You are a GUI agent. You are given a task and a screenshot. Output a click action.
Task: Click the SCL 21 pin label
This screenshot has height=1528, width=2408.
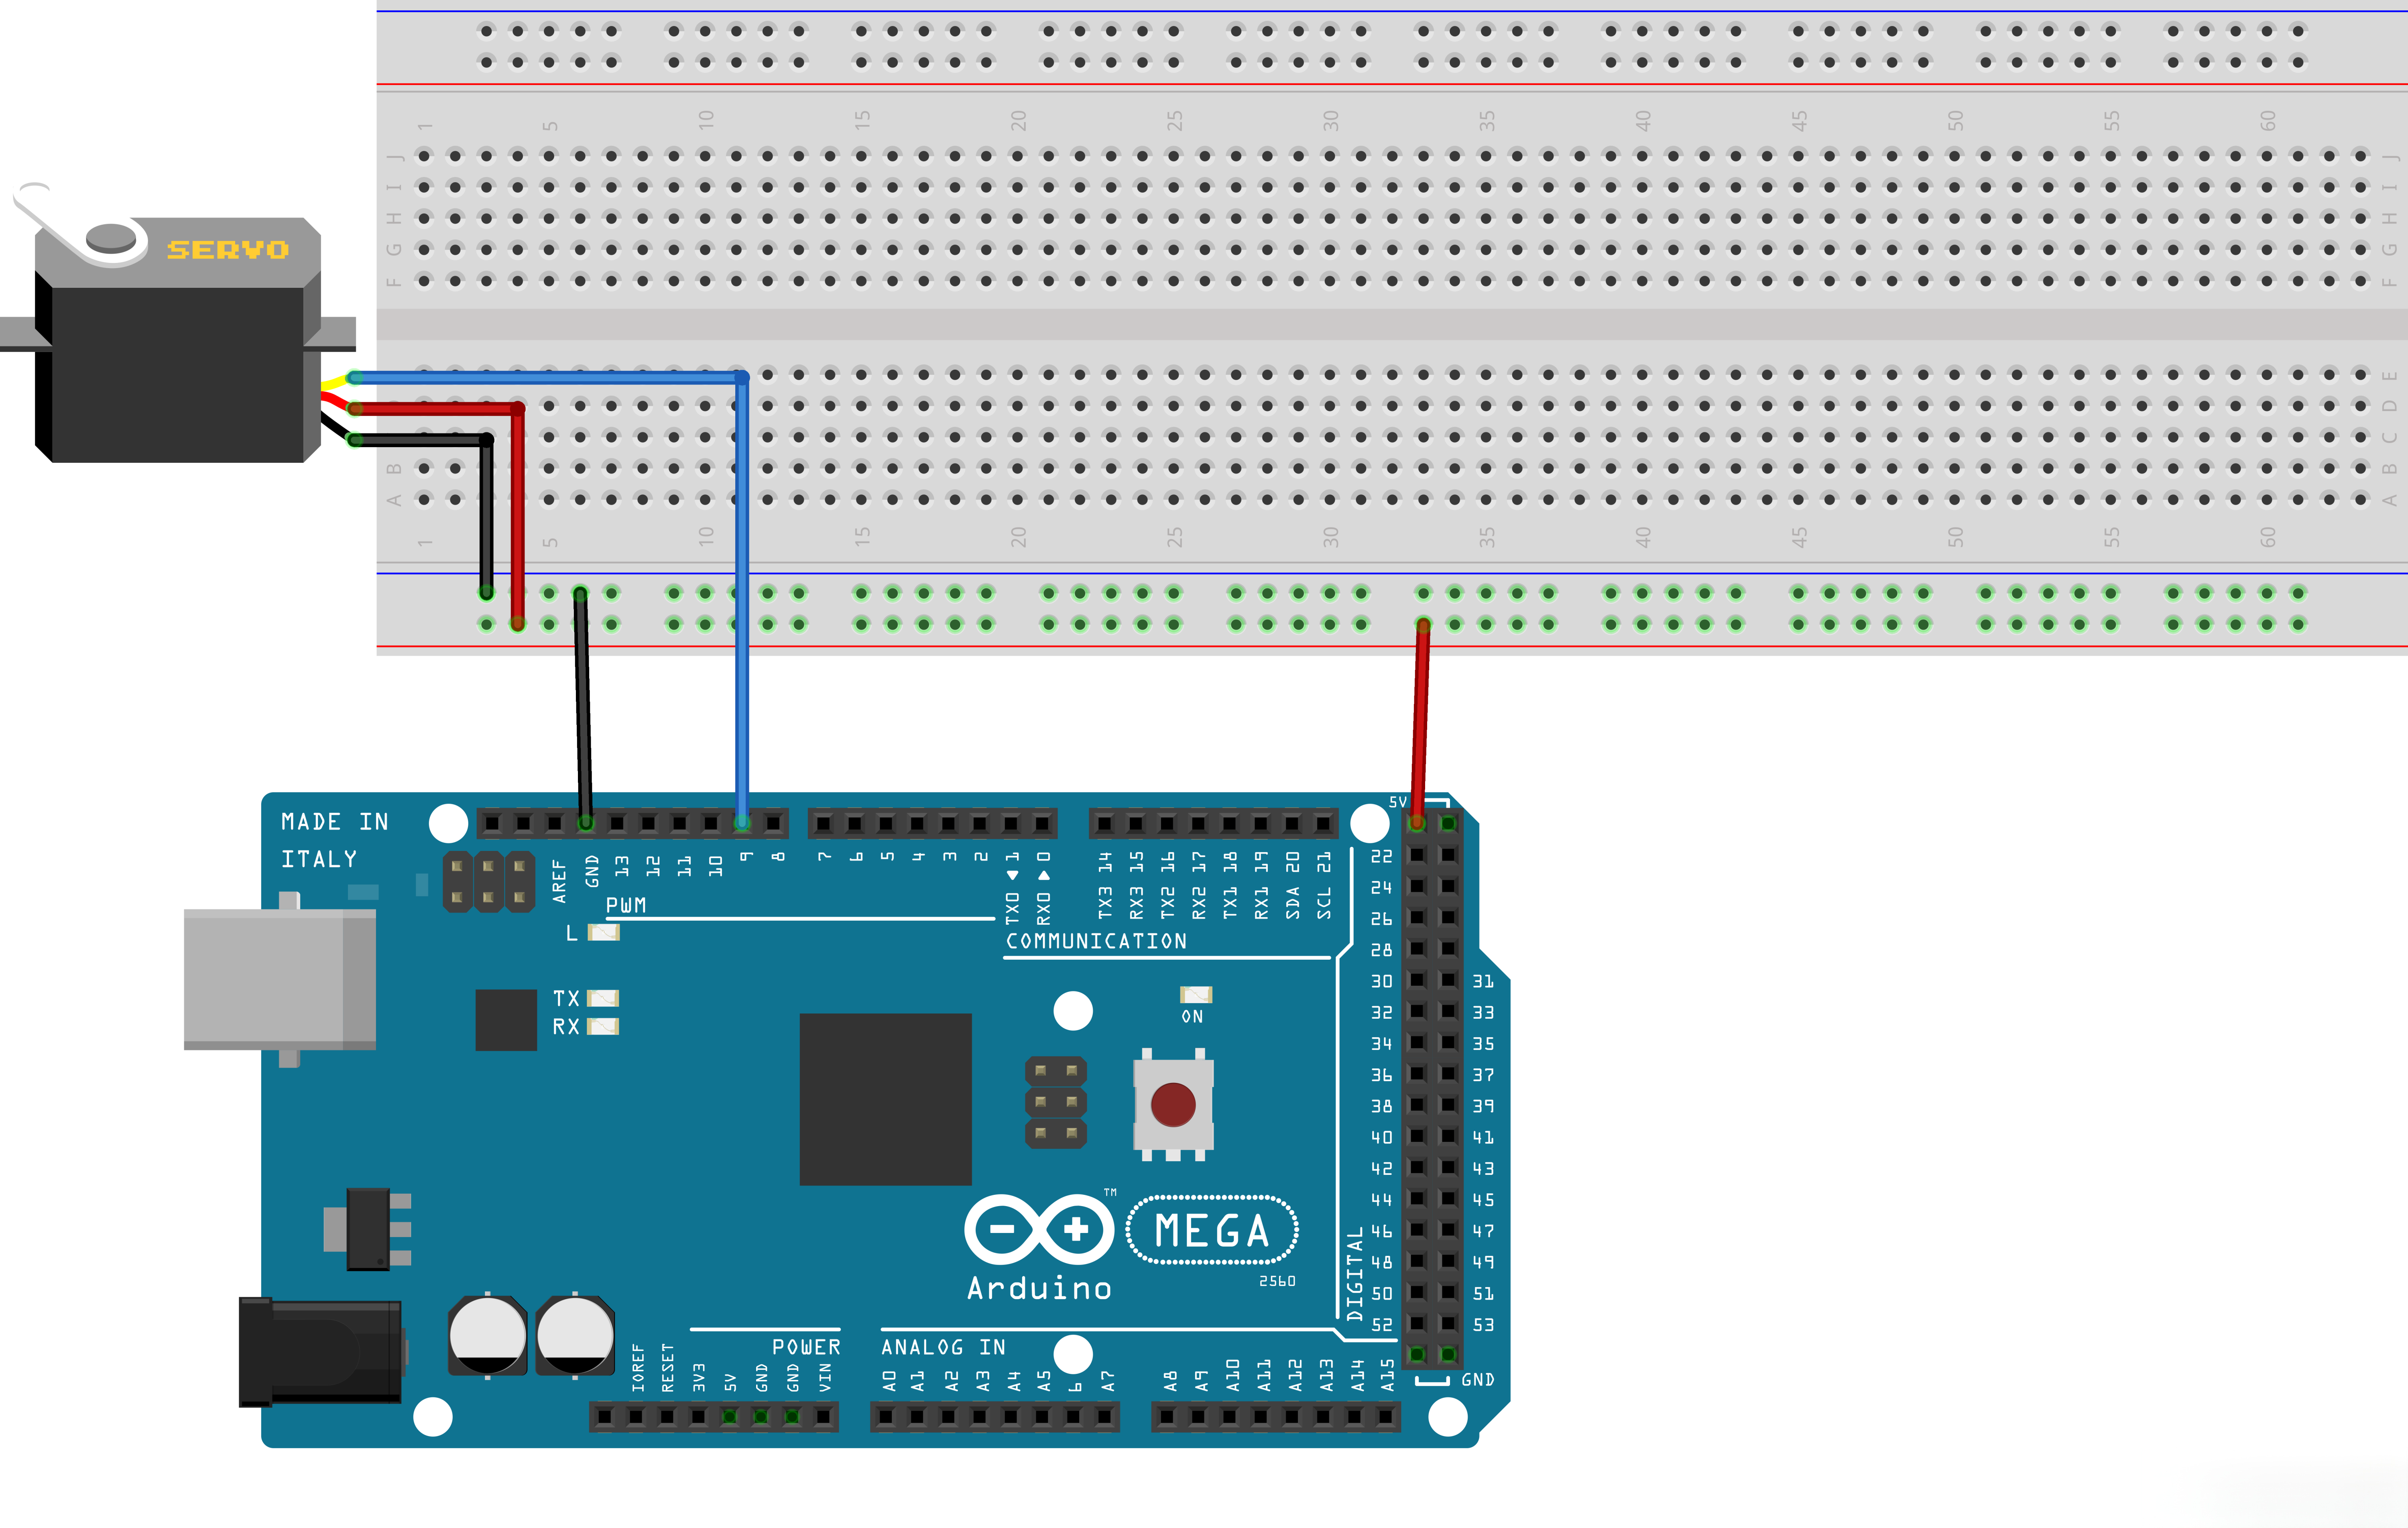(1324, 886)
